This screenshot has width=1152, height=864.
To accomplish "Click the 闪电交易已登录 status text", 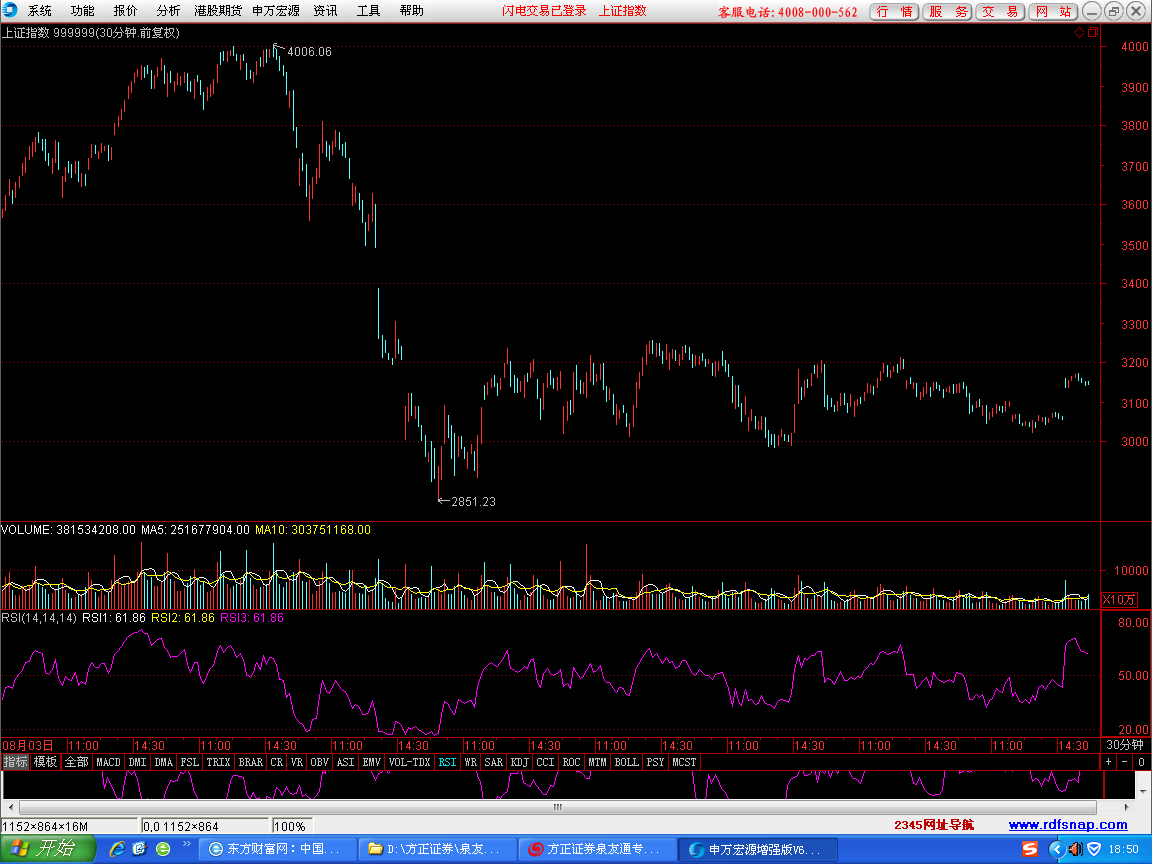I will pos(544,11).
